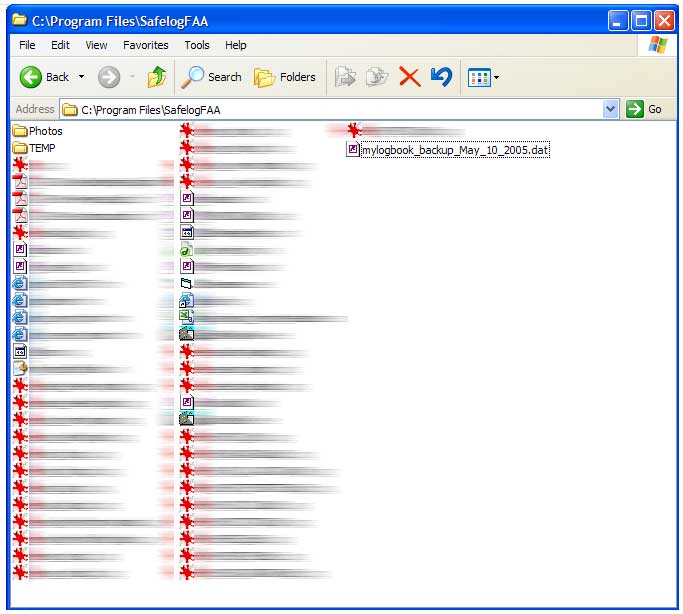
Task: Minimize the SafelogFAA window
Action: [x=618, y=20]
